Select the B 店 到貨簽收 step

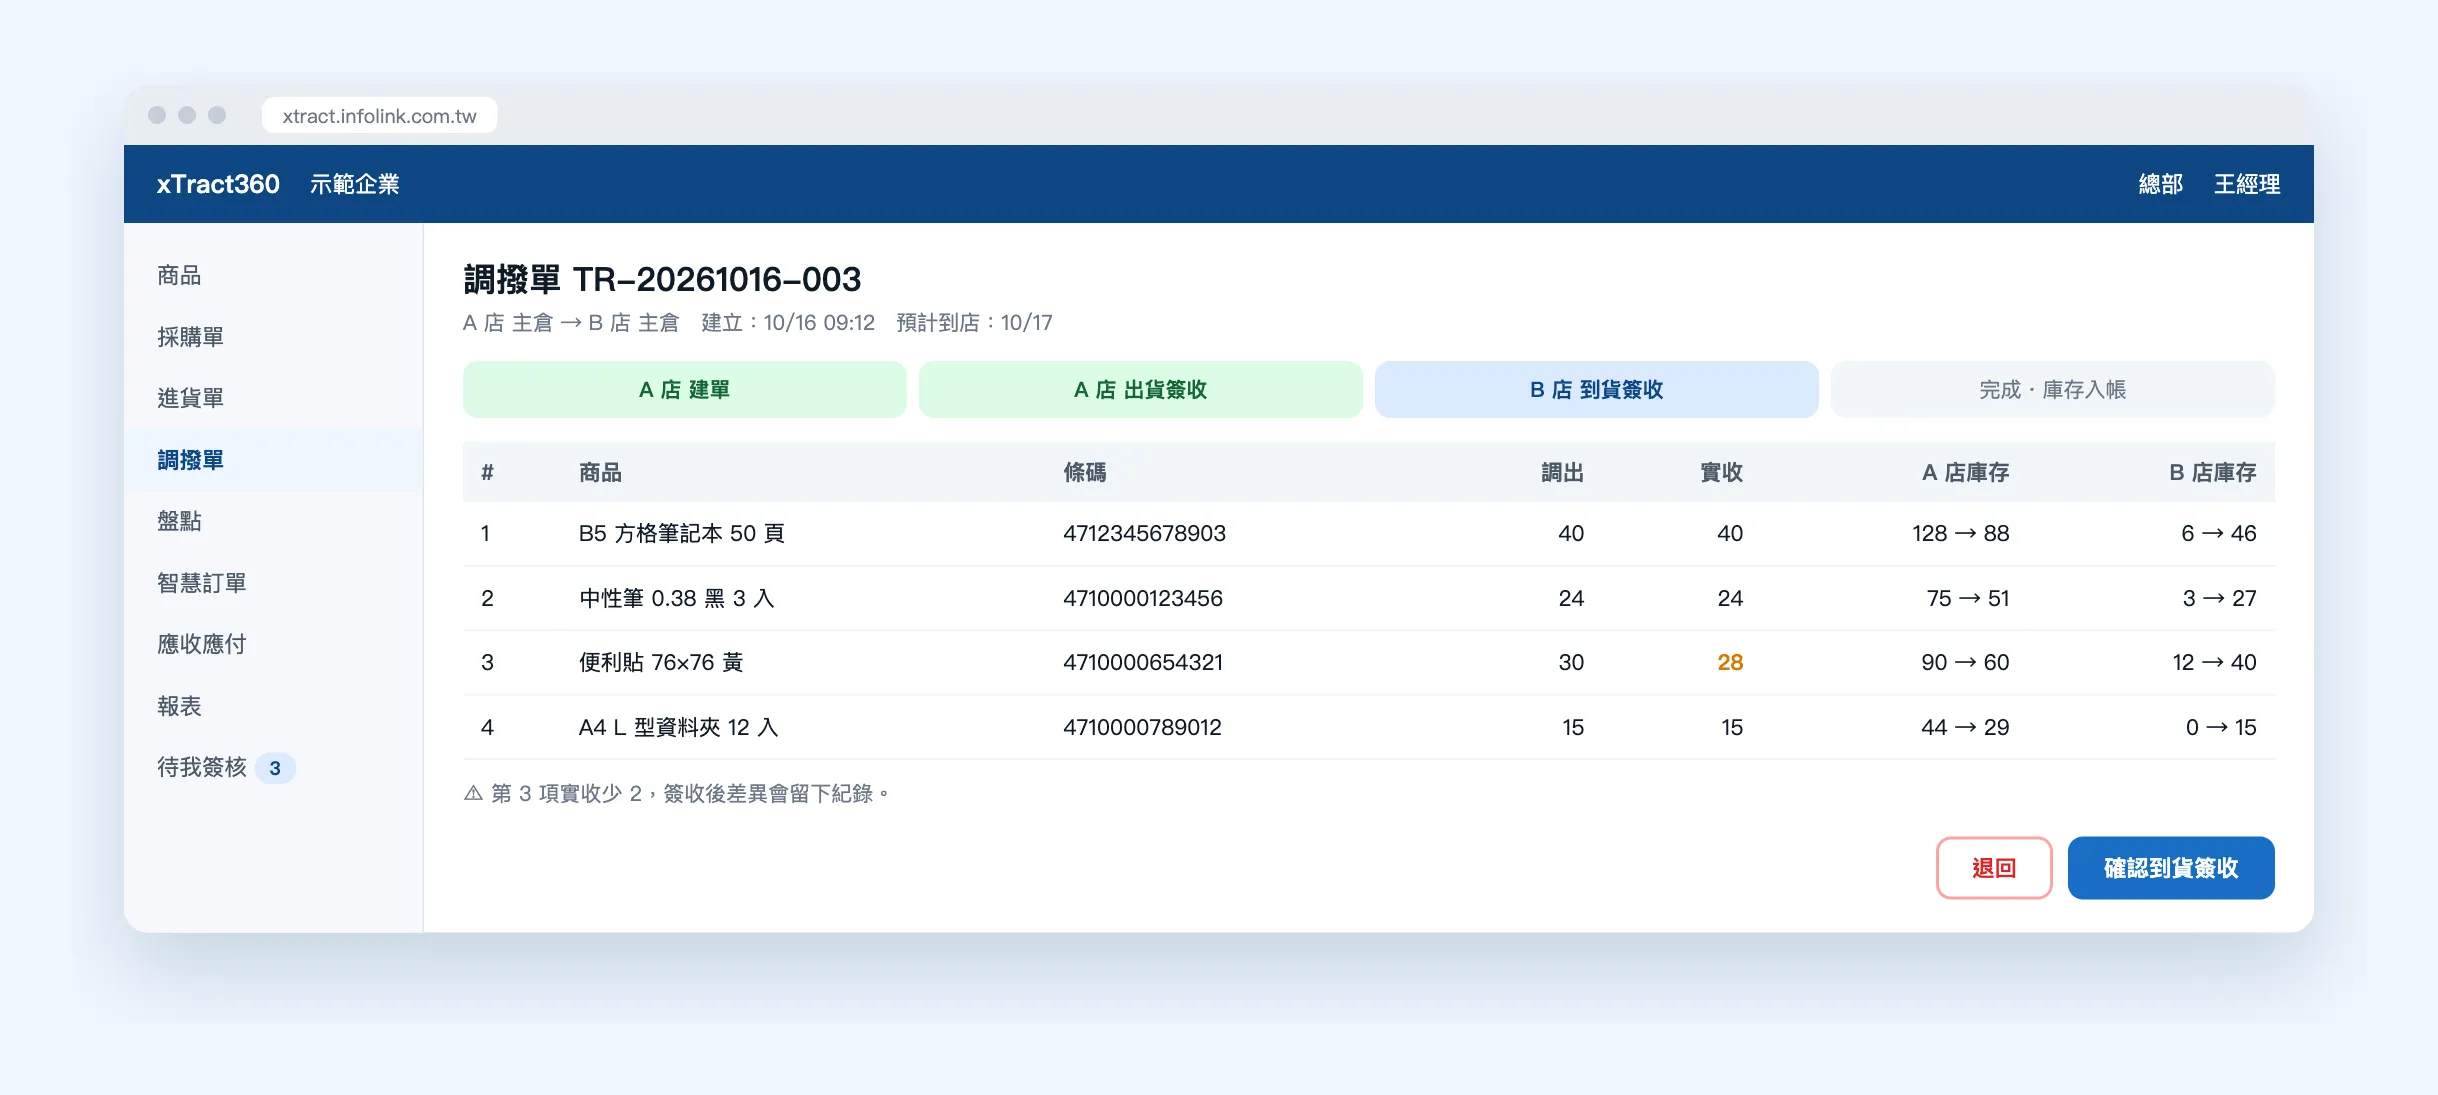(1596, 389)
